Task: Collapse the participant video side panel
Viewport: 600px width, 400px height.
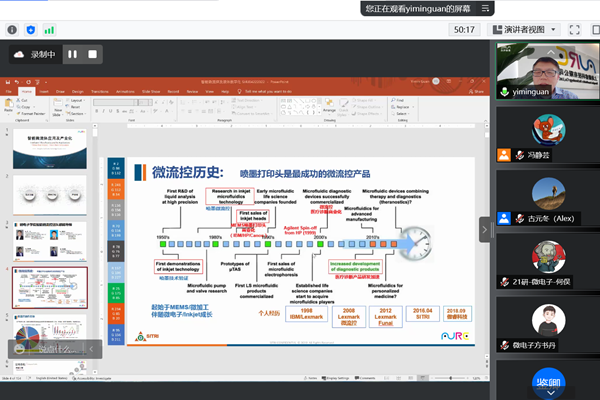Action: (x=485, y=229)
